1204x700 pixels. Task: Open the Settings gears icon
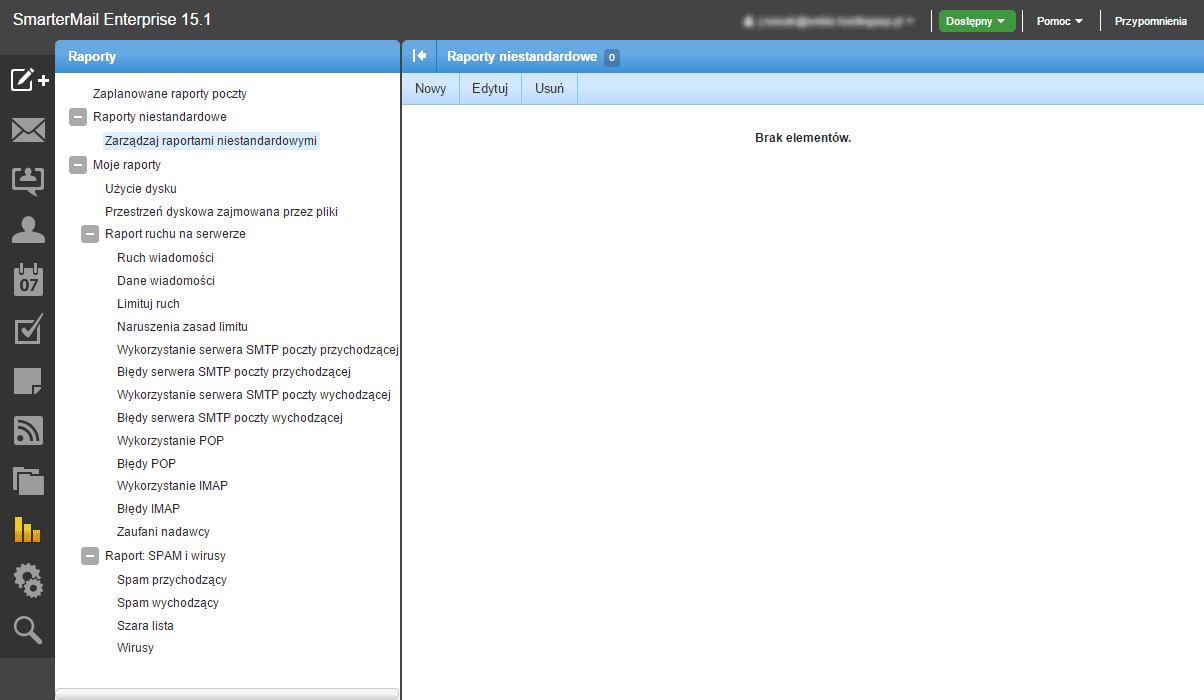click(x=28, y=580)
